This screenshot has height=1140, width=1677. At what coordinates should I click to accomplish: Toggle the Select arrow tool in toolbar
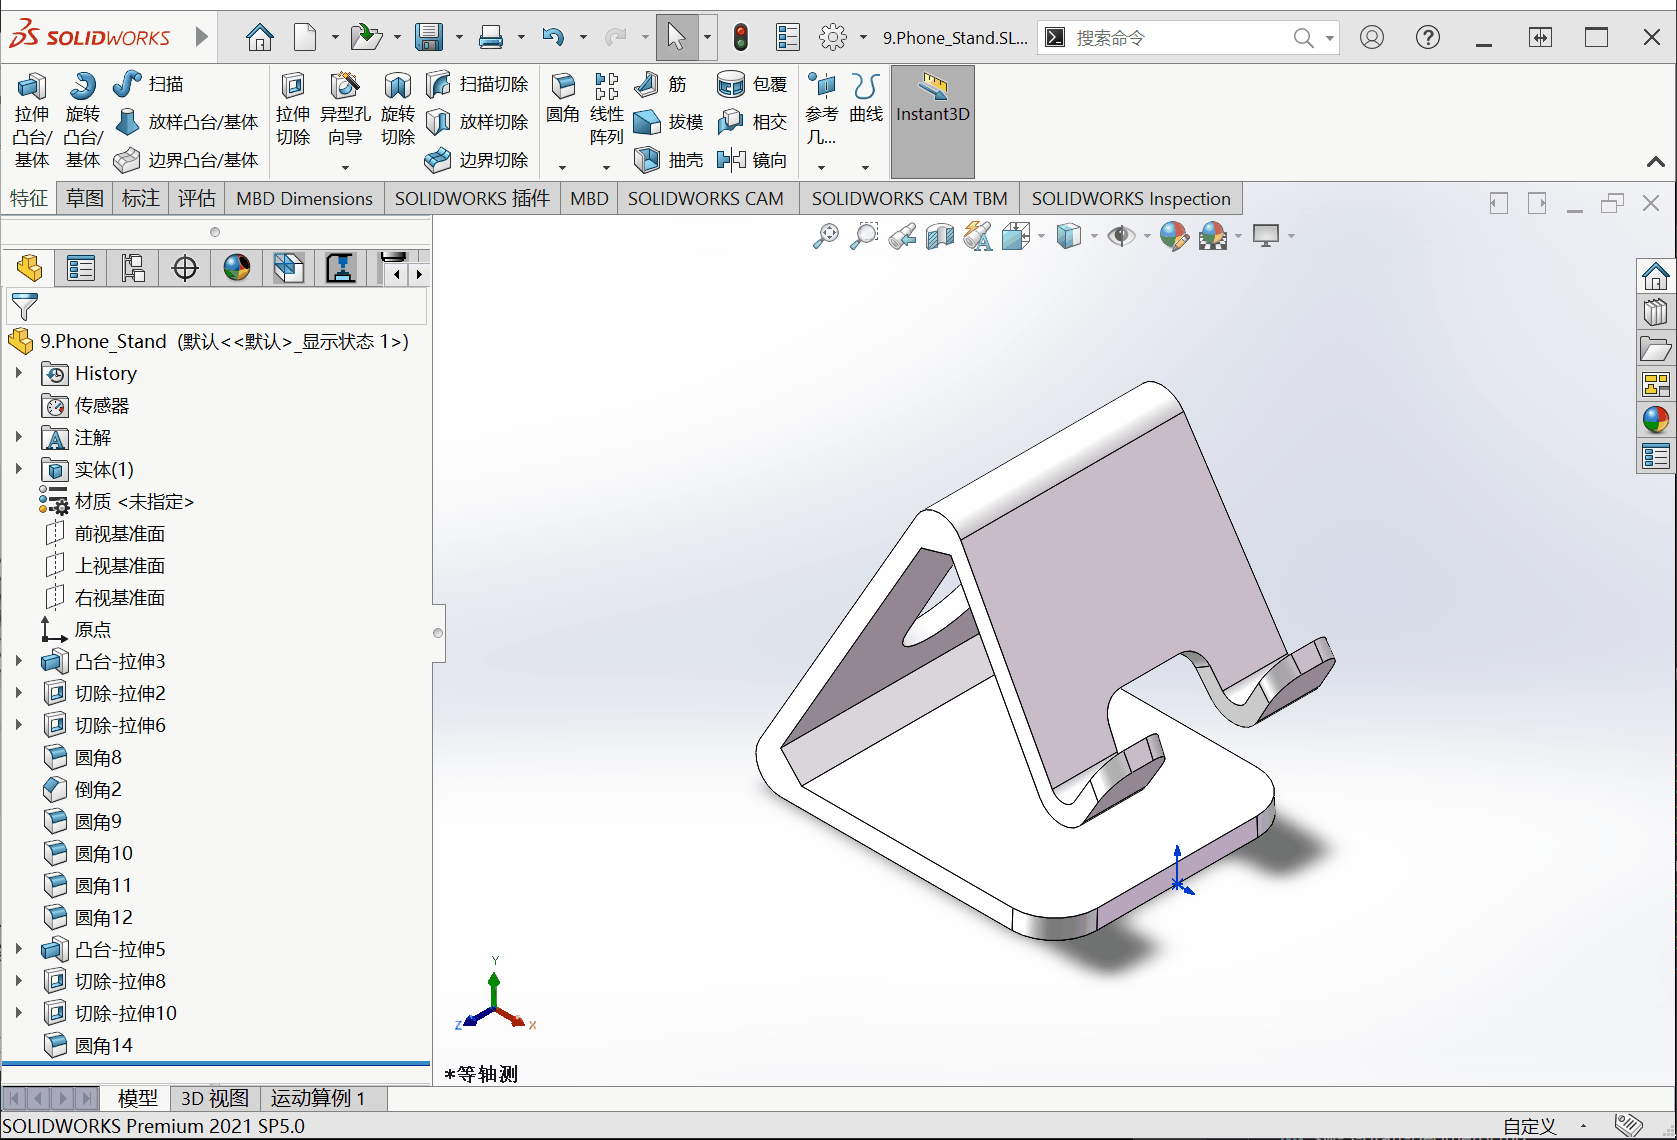676,38
